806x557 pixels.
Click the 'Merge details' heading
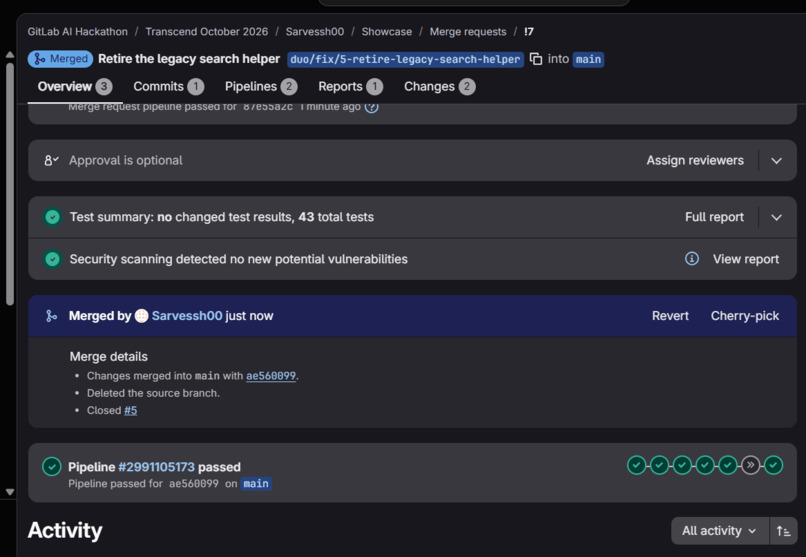click(x=108, y=357)
